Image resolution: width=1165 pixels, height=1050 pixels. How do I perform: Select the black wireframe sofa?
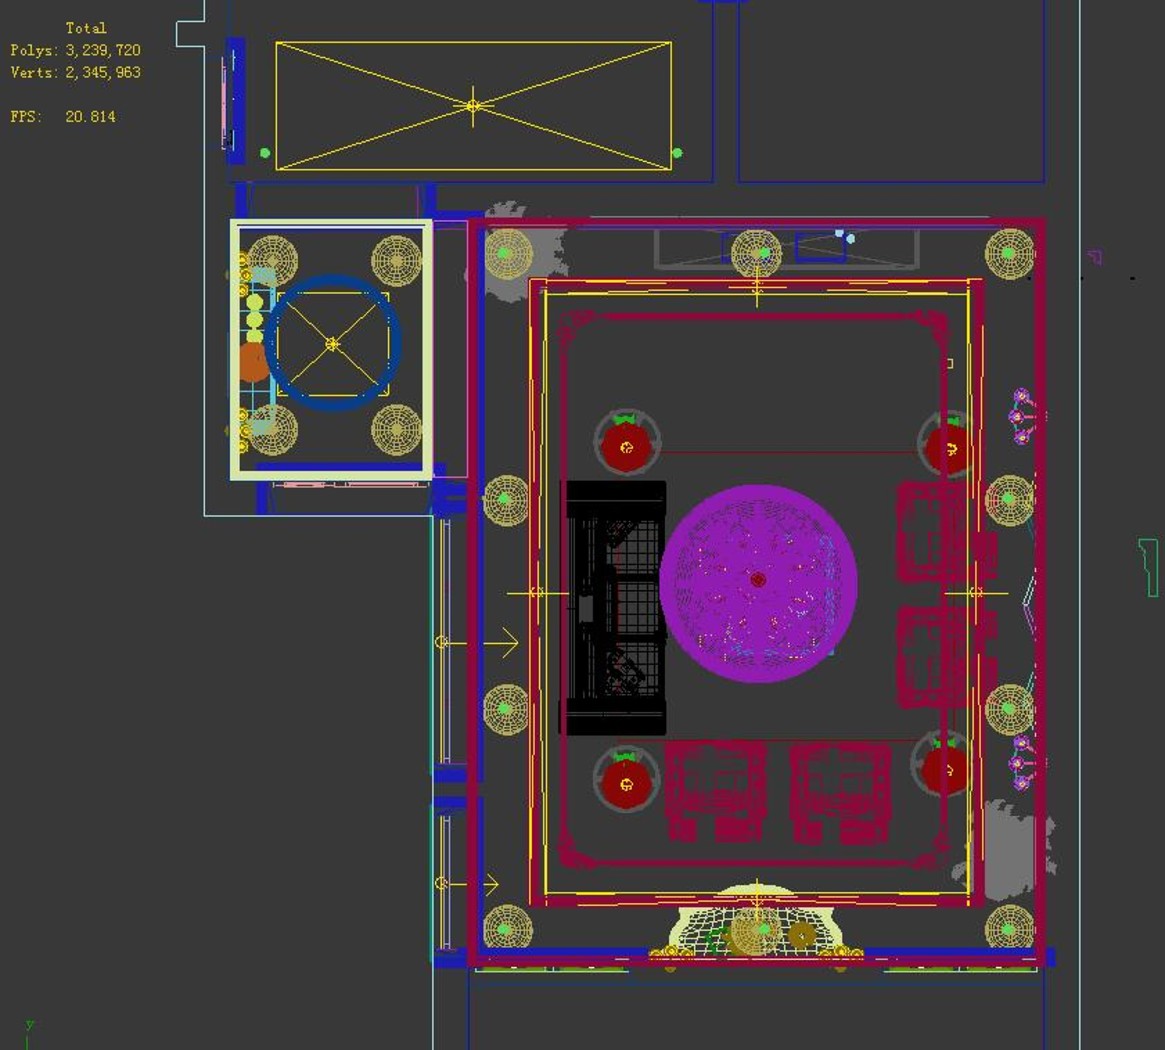coord(613,608)
